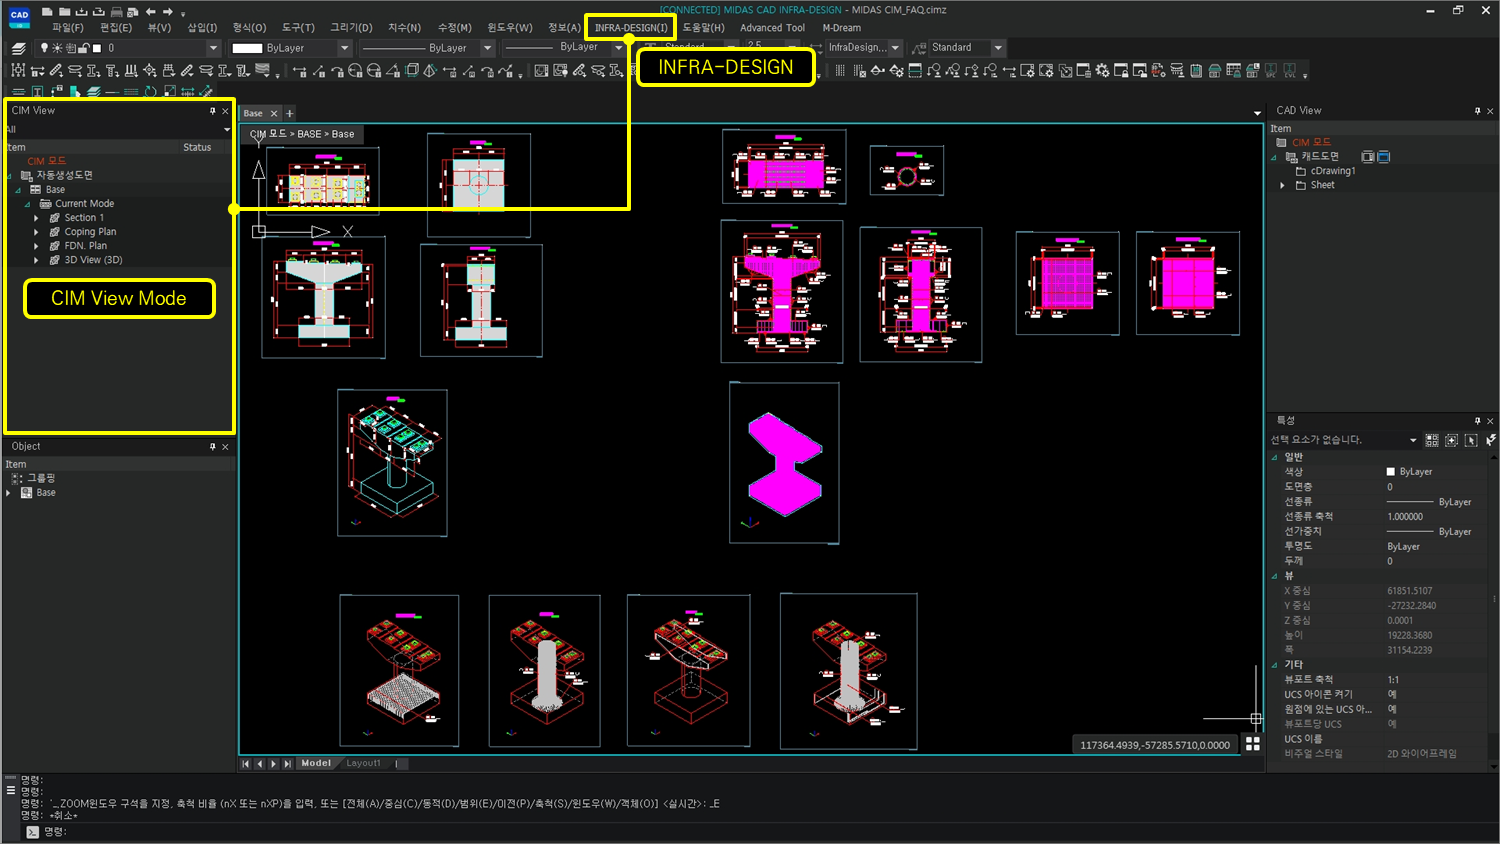Screen dimensions: 1500x844
Task: Select cDrawing1 in CAD View
Action: tap(1333, 171)
